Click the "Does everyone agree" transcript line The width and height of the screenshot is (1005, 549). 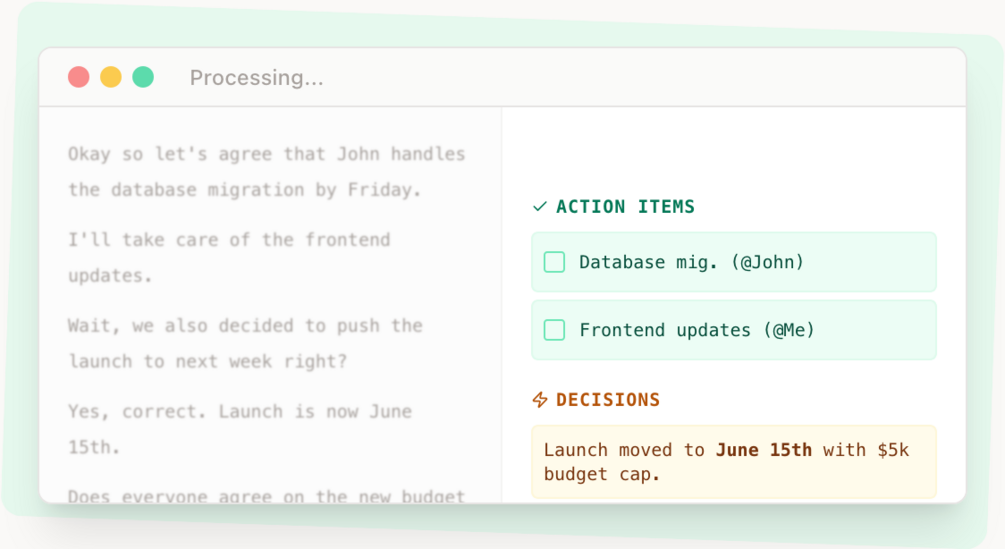pyautogui.click(x=266, y=496)
